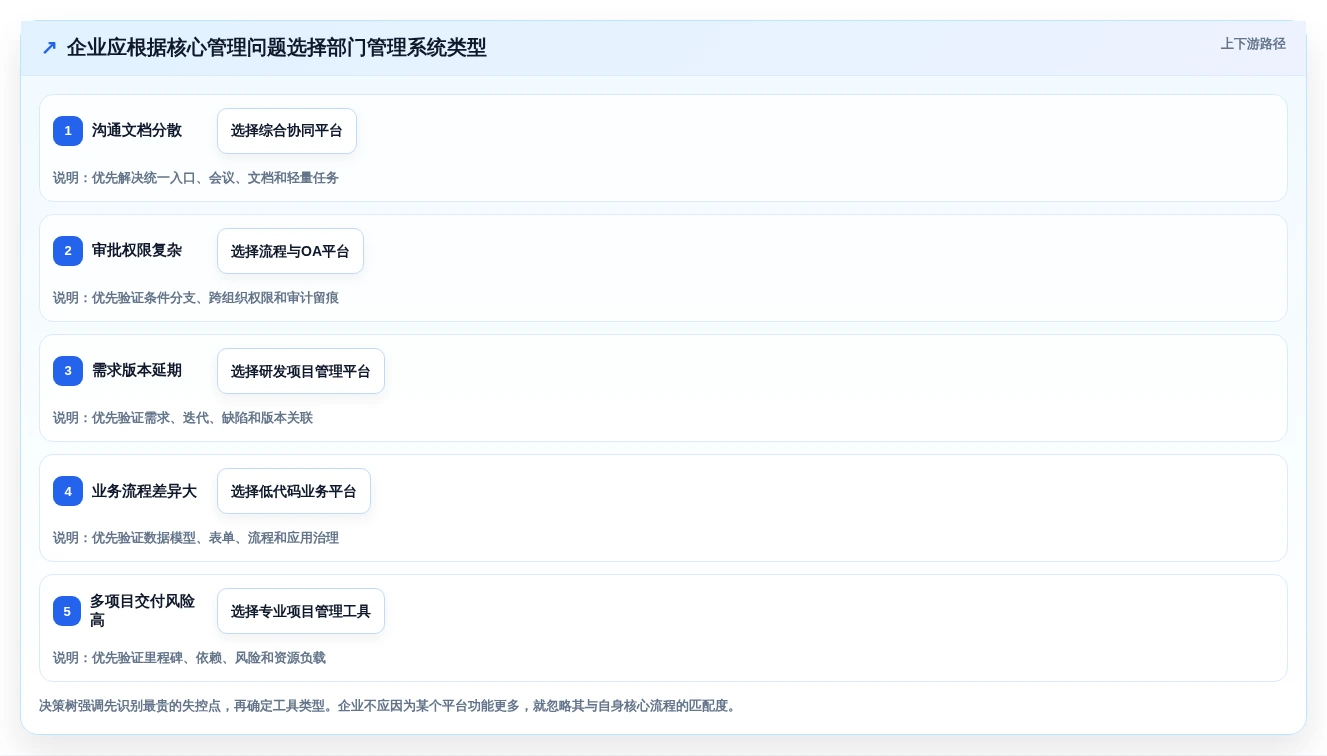Click the note about 条件分支、跨组织权限

(196, 298)
